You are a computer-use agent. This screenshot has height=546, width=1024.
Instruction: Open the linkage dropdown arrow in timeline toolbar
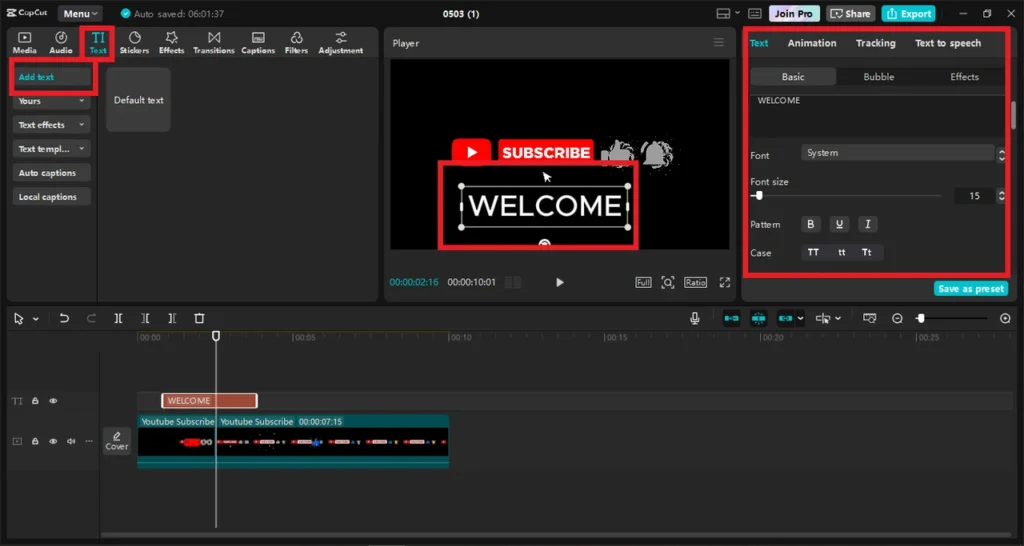[x=801, y=318]
